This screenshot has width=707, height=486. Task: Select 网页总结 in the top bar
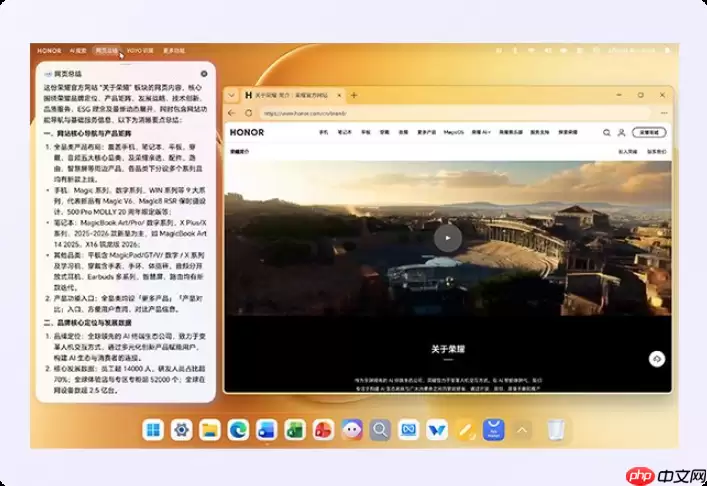tap(107, 50)
